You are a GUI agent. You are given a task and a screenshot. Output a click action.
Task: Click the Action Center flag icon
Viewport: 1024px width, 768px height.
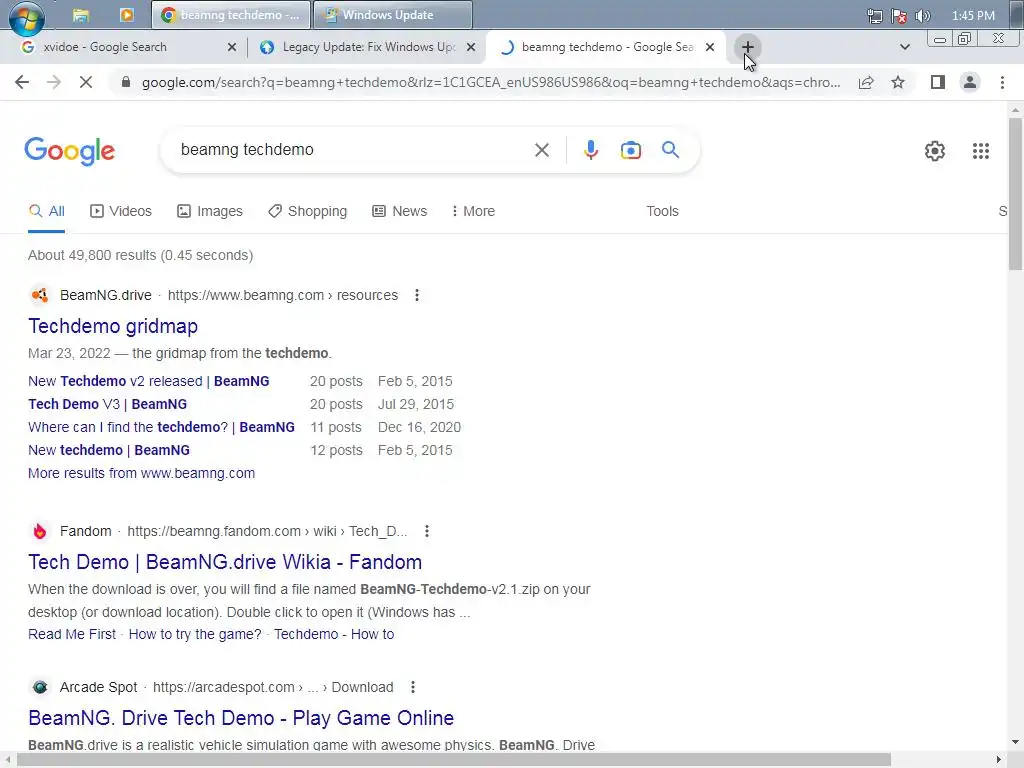tap(899, 16)
